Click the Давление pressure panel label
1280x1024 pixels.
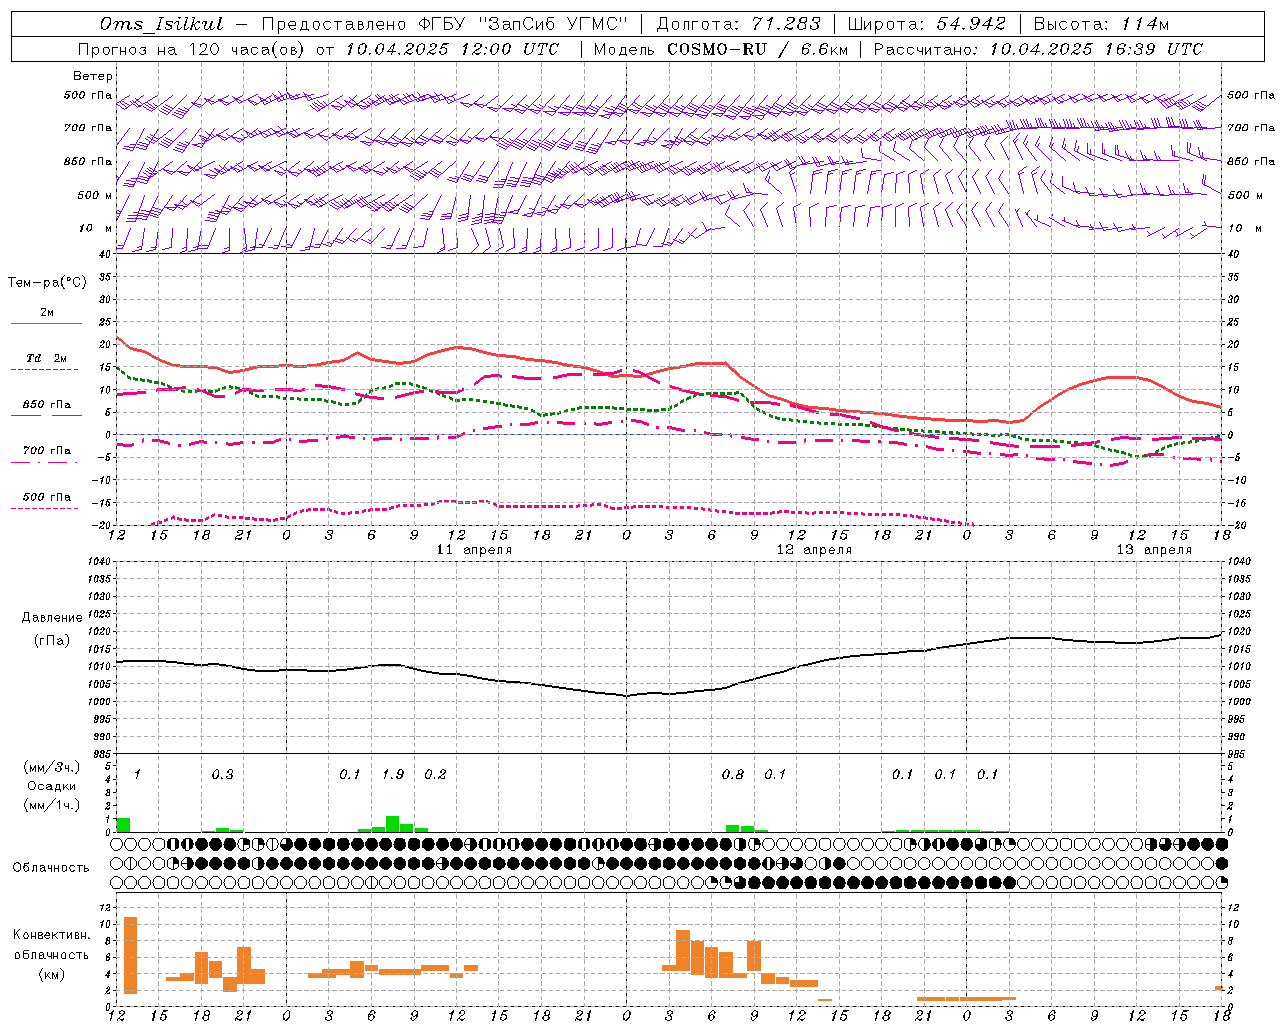tap(52, 618)
